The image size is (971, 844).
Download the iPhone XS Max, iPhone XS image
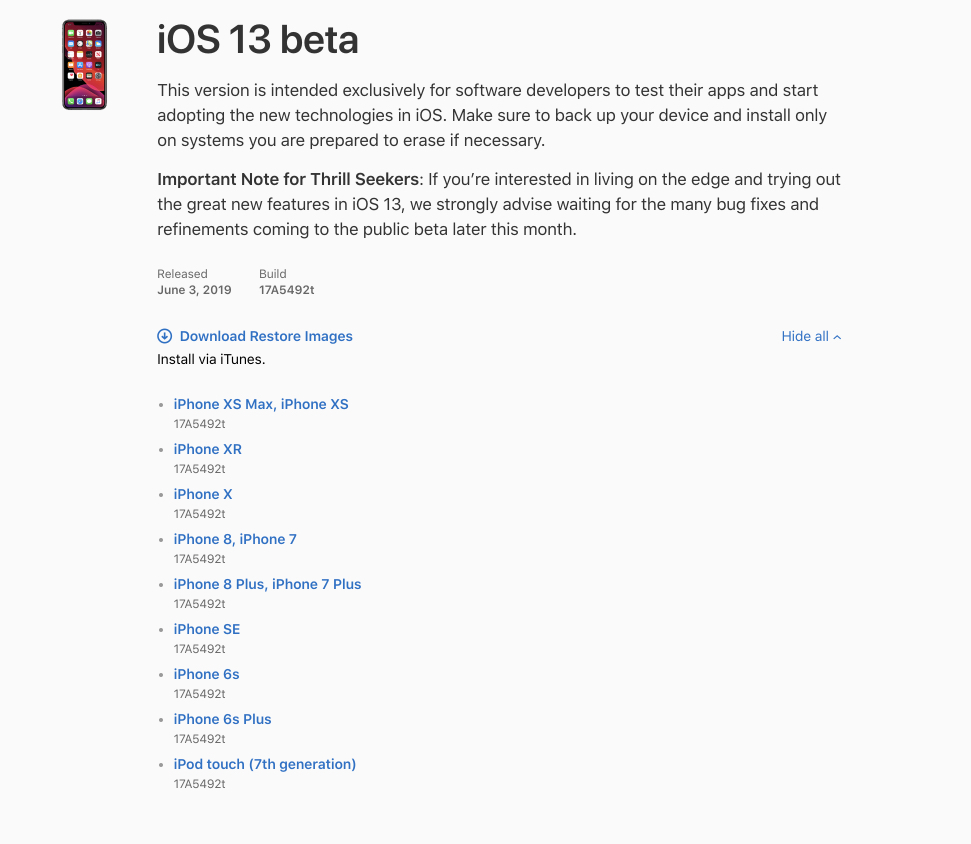(x=261, y=404)
